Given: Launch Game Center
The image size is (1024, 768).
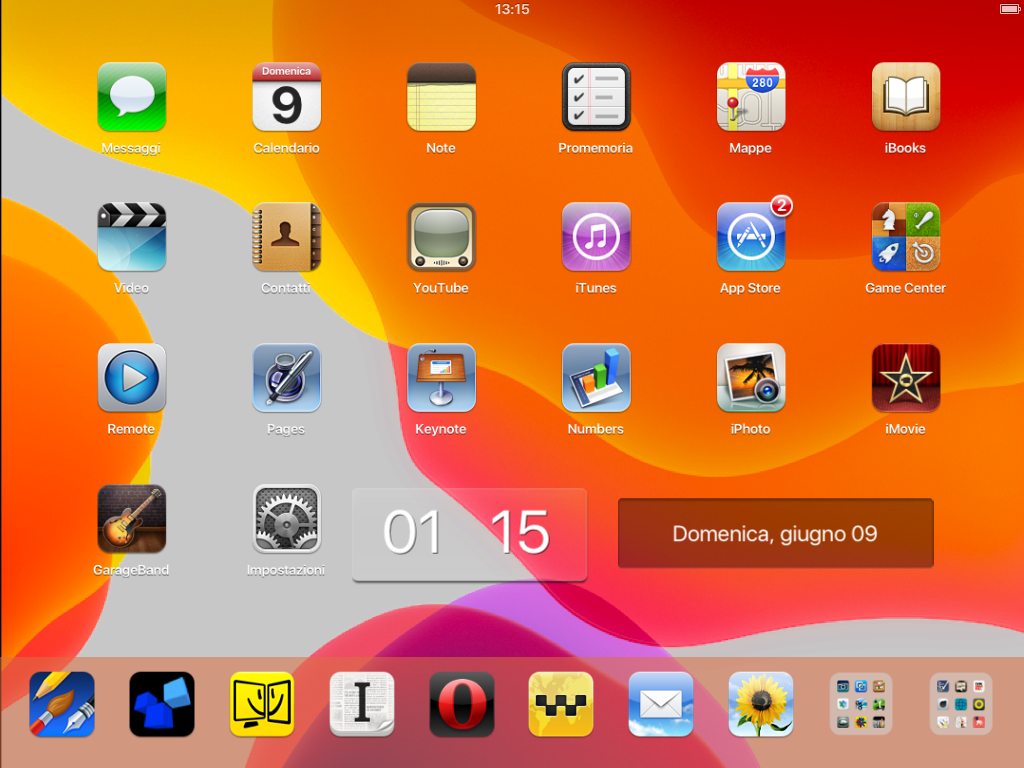Looking at the screenshot, I should [905, 237].
